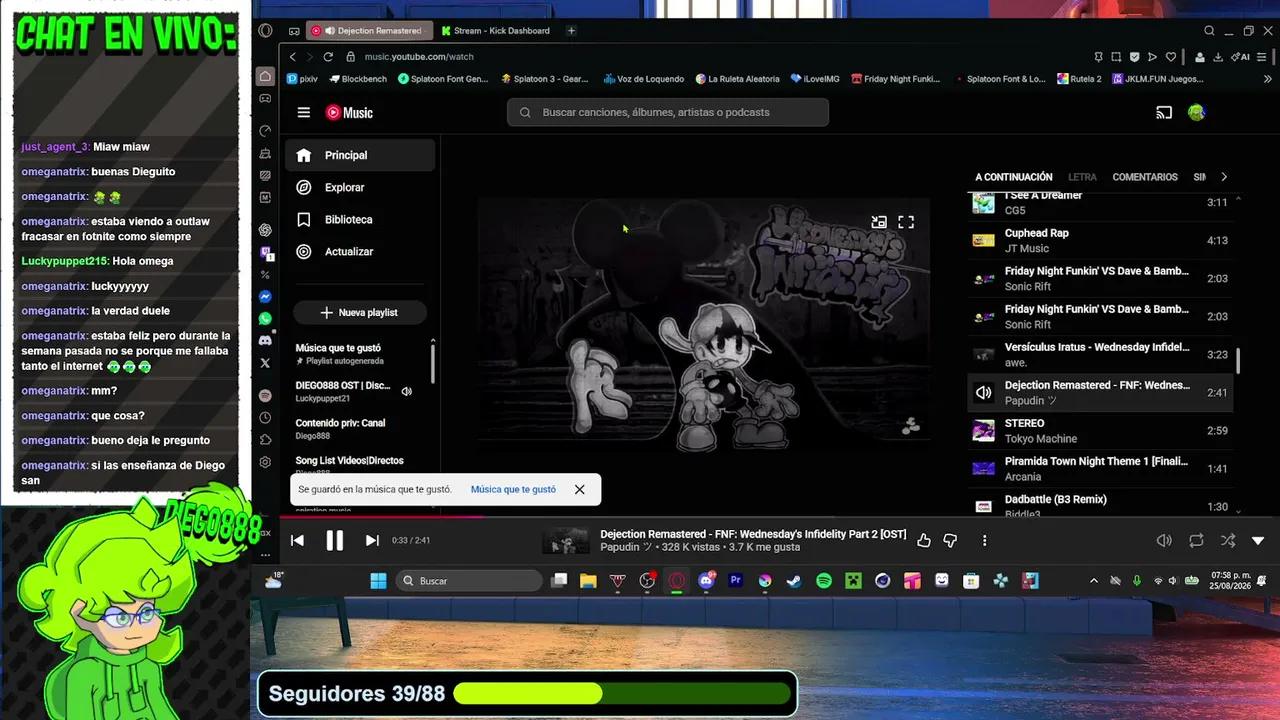The image size is (1280, 720).
Task: Play Versículus Iratus from the queue
Action: [1100, 354]
